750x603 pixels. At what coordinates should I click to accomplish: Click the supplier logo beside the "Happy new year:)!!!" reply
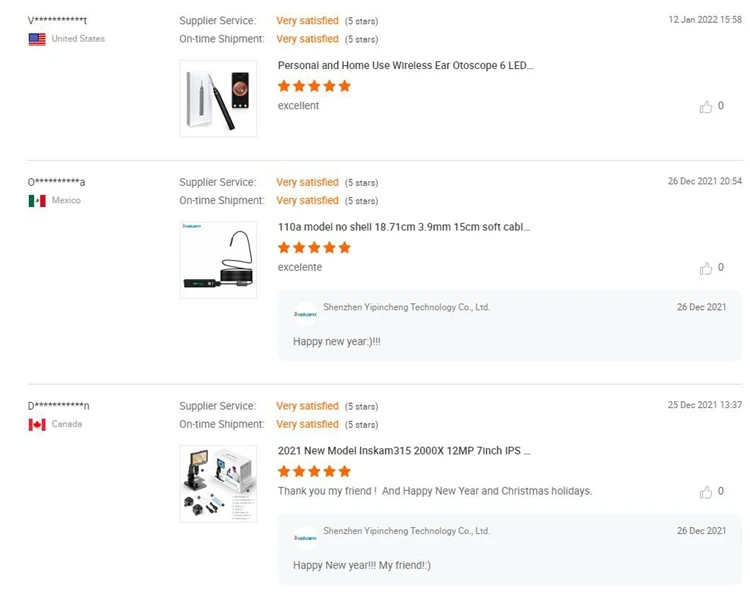point(305,314)
